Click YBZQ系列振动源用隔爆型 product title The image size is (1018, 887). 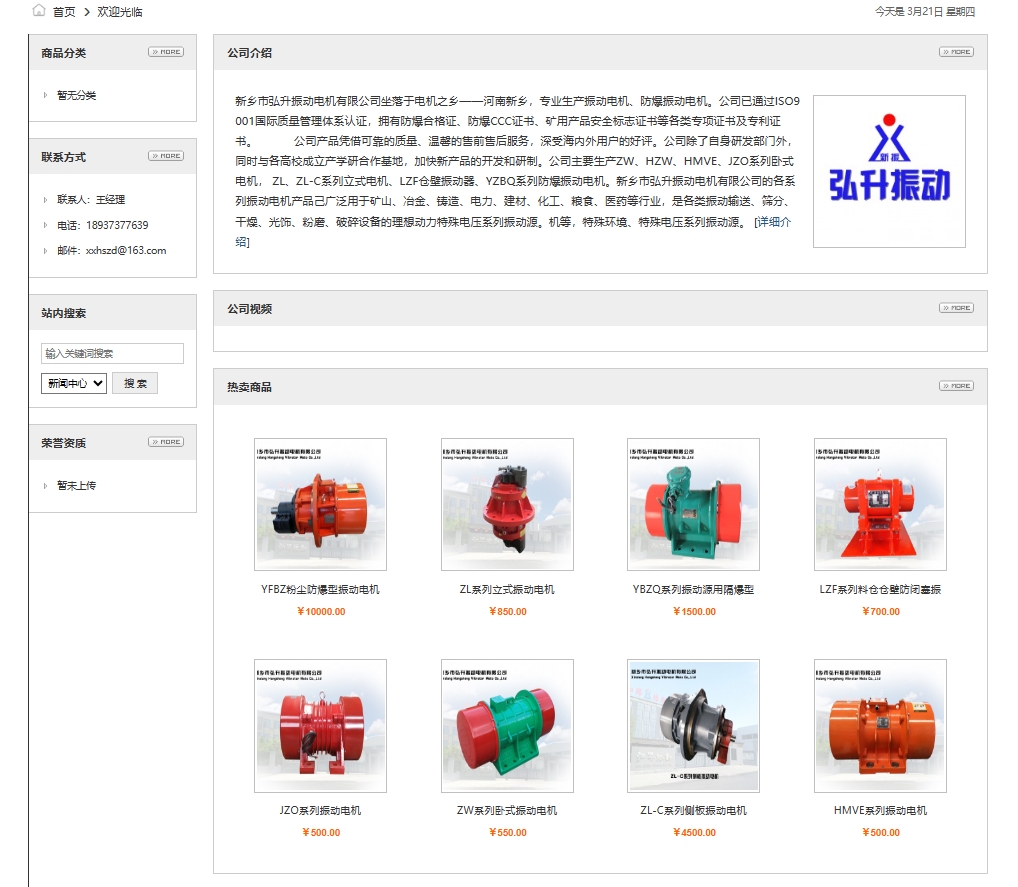pyautogui.click(x=693, y=589)
